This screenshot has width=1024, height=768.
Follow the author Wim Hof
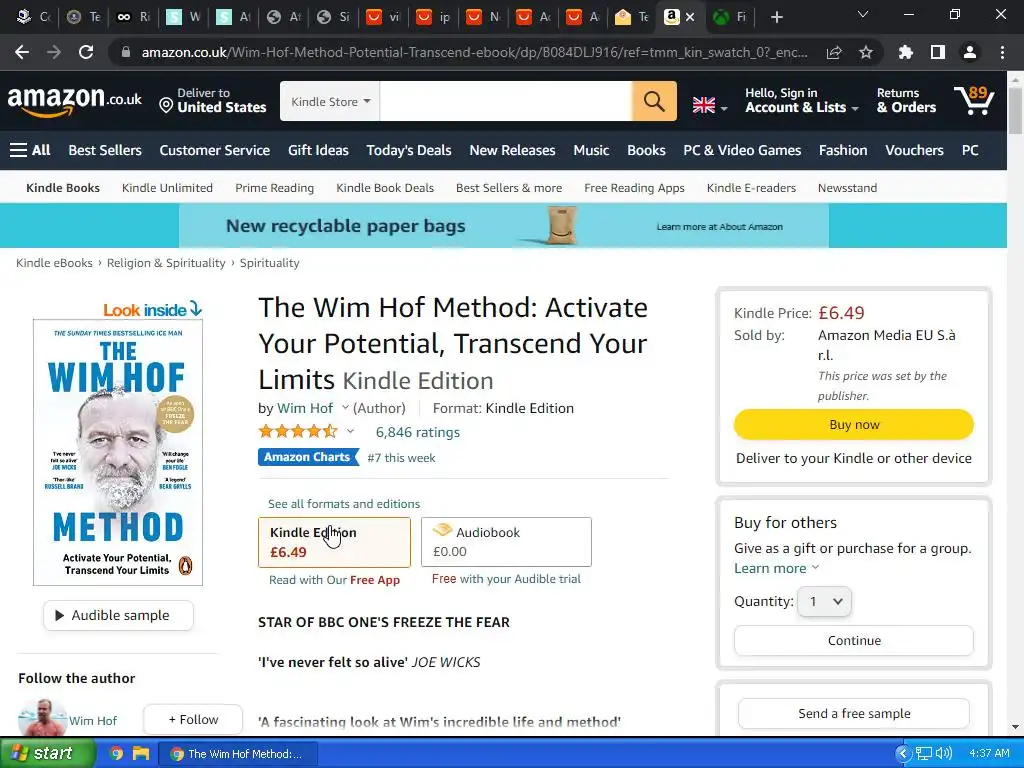pyautogui.click(x=193, y=720)
